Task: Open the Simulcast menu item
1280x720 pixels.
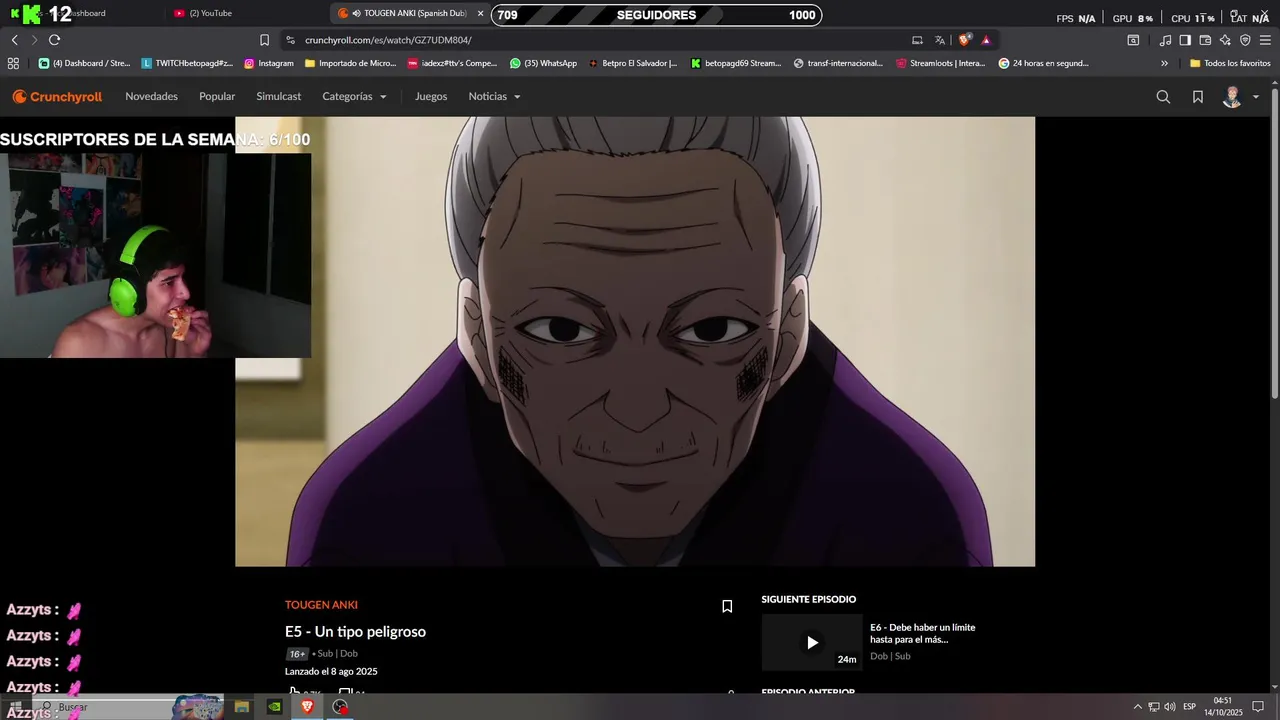Action: tap(279, 97)
